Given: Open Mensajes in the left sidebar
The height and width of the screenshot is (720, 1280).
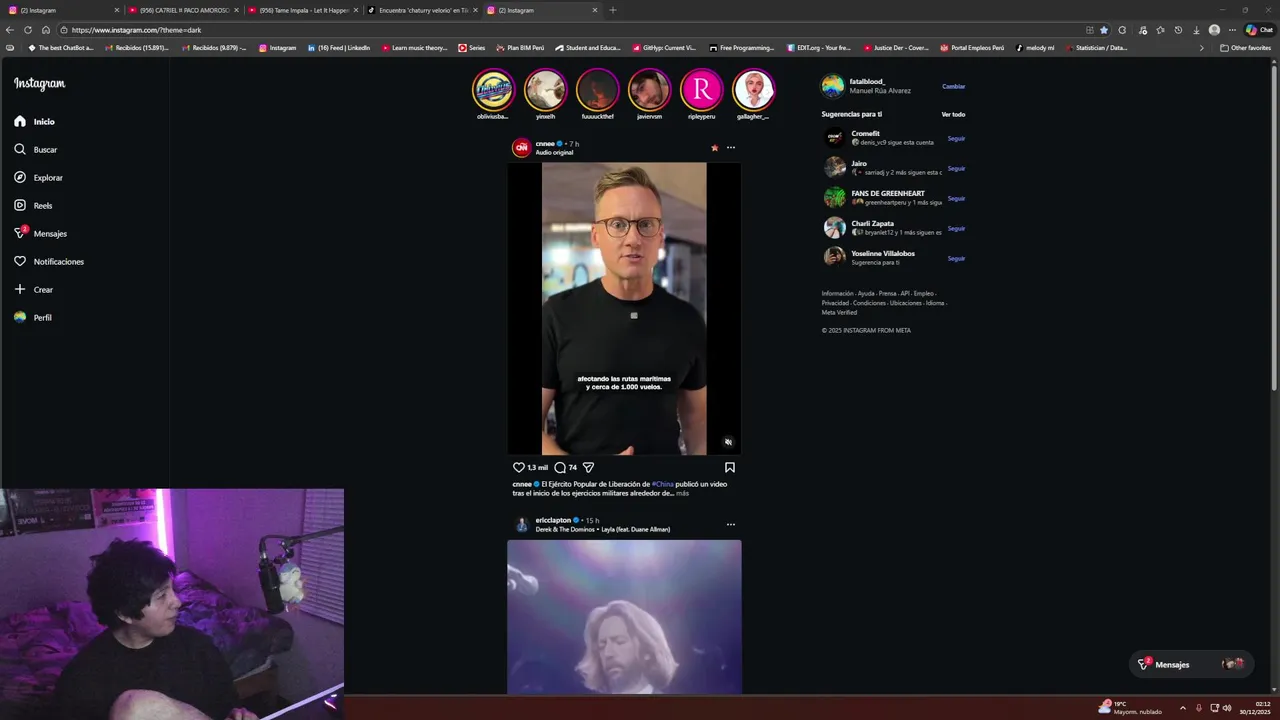Looking at the screenshot, I should pos(40,233).
